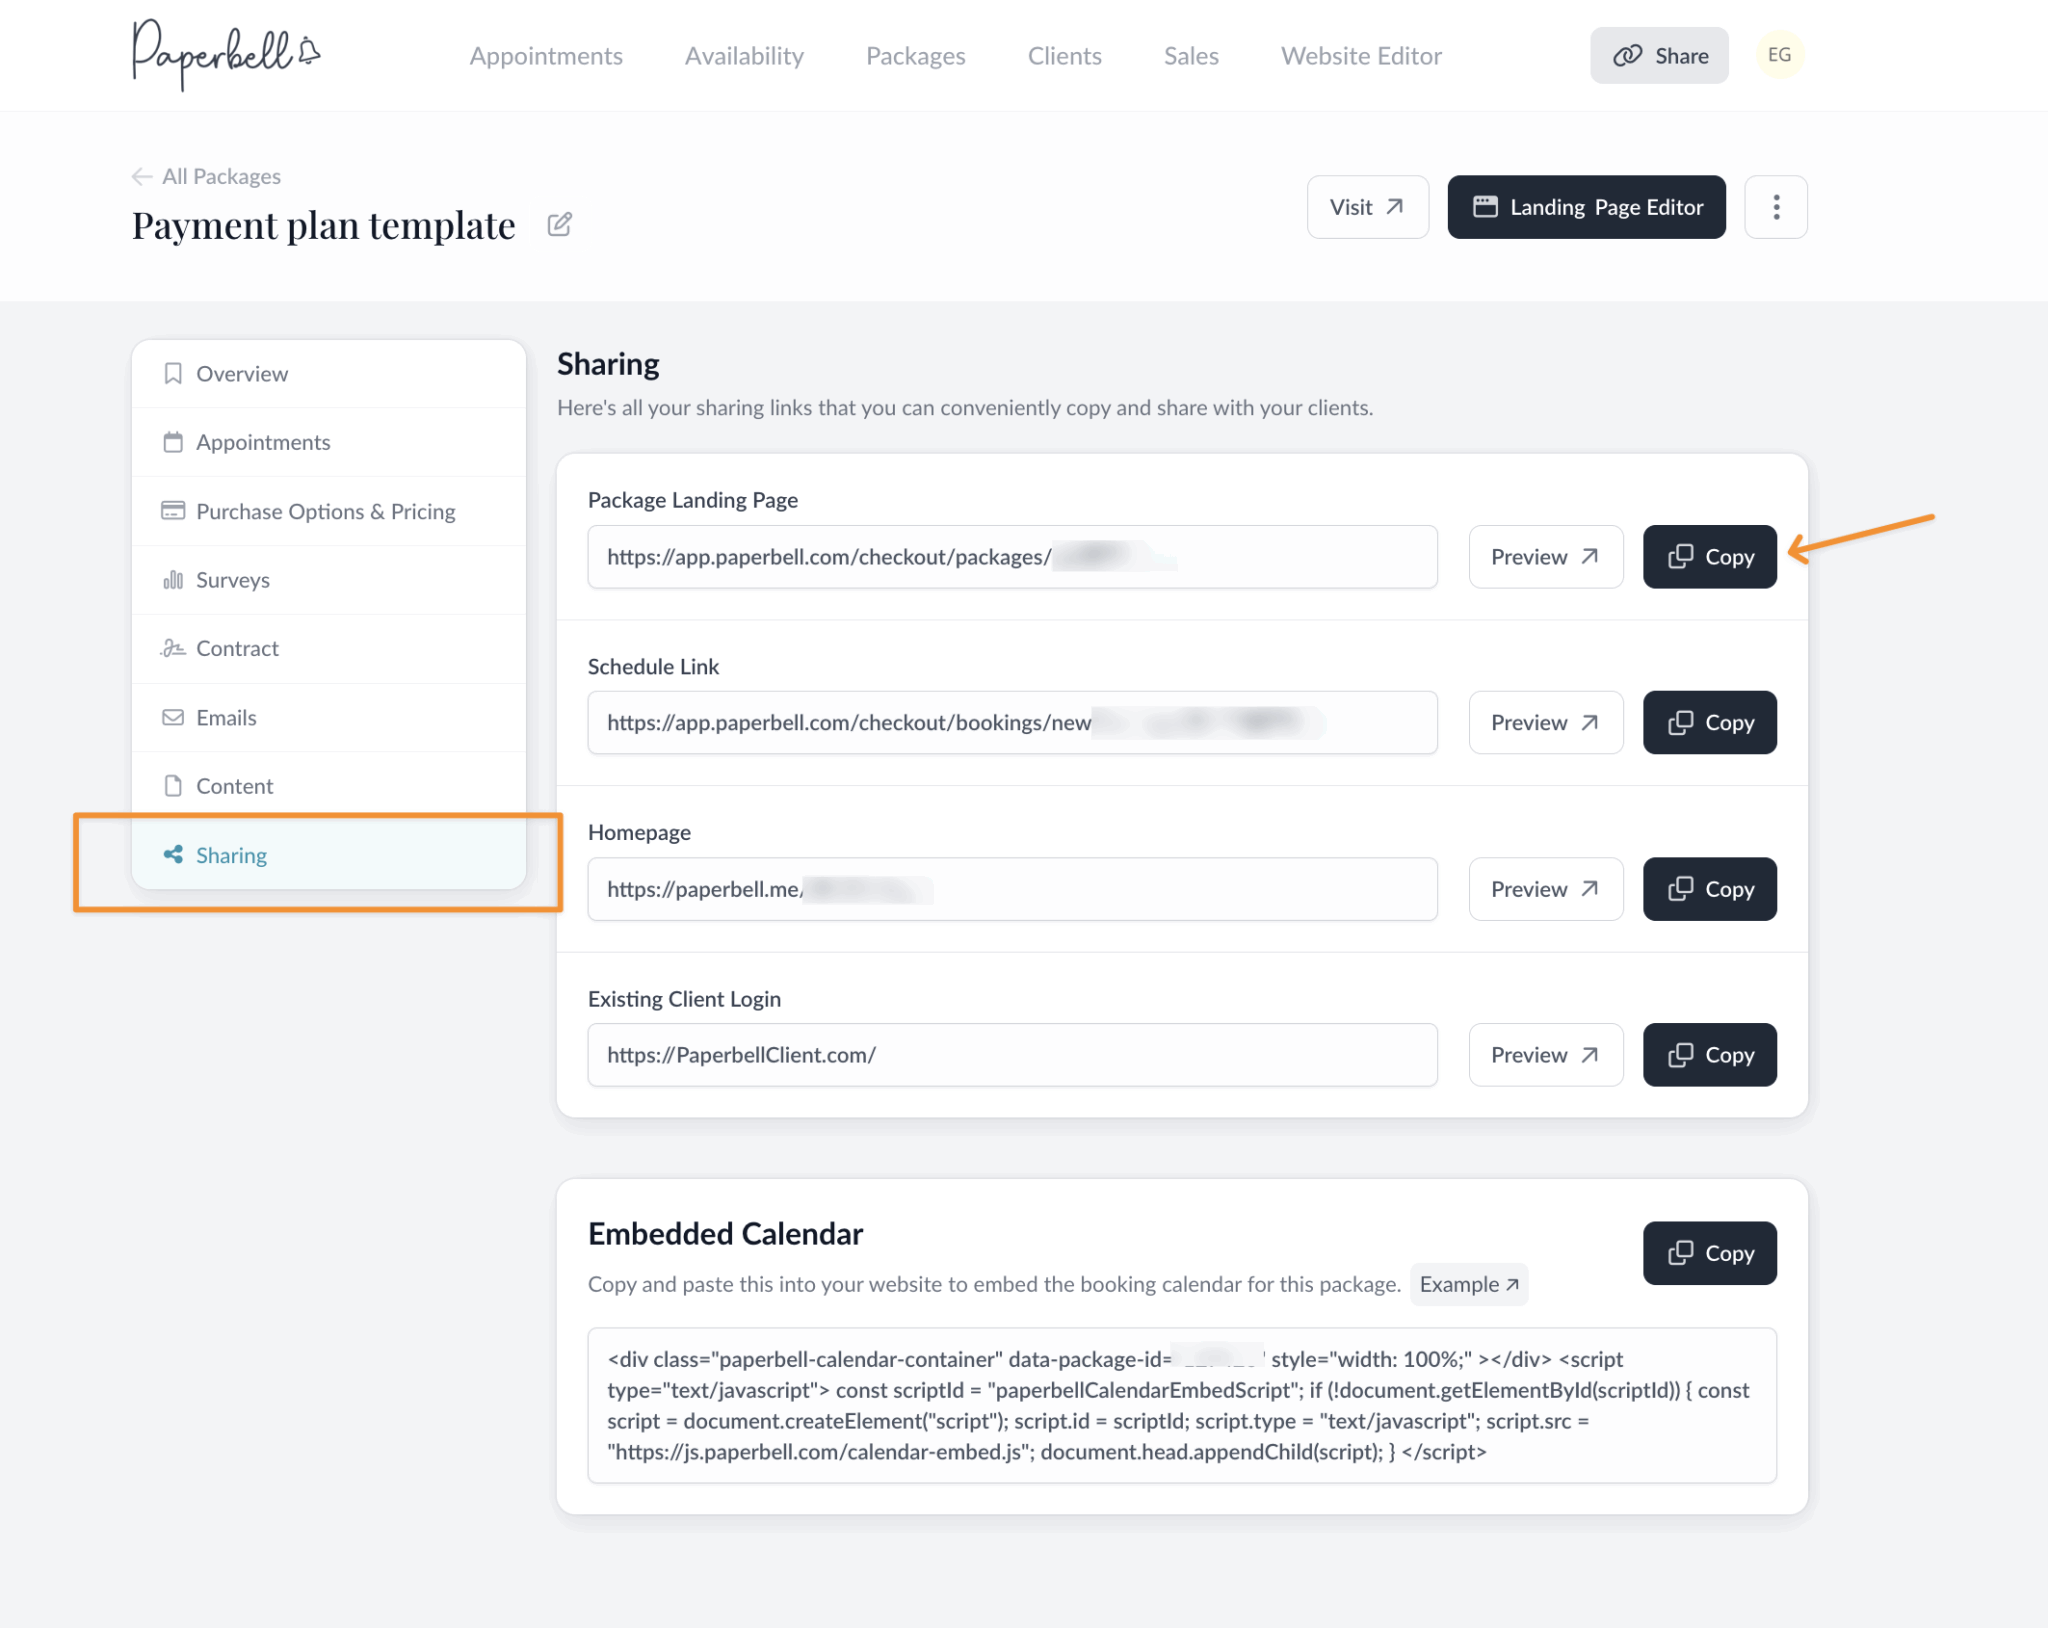Open the Surveys section via chart icon
The image size is (2048, 1628).
click(x=172, y=580)
